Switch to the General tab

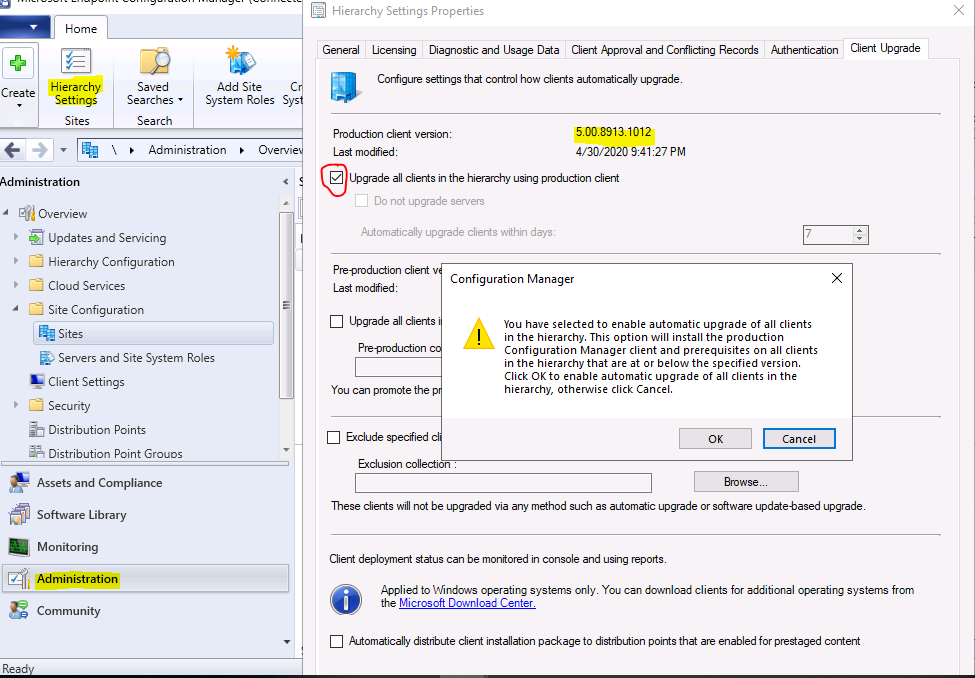341,50
